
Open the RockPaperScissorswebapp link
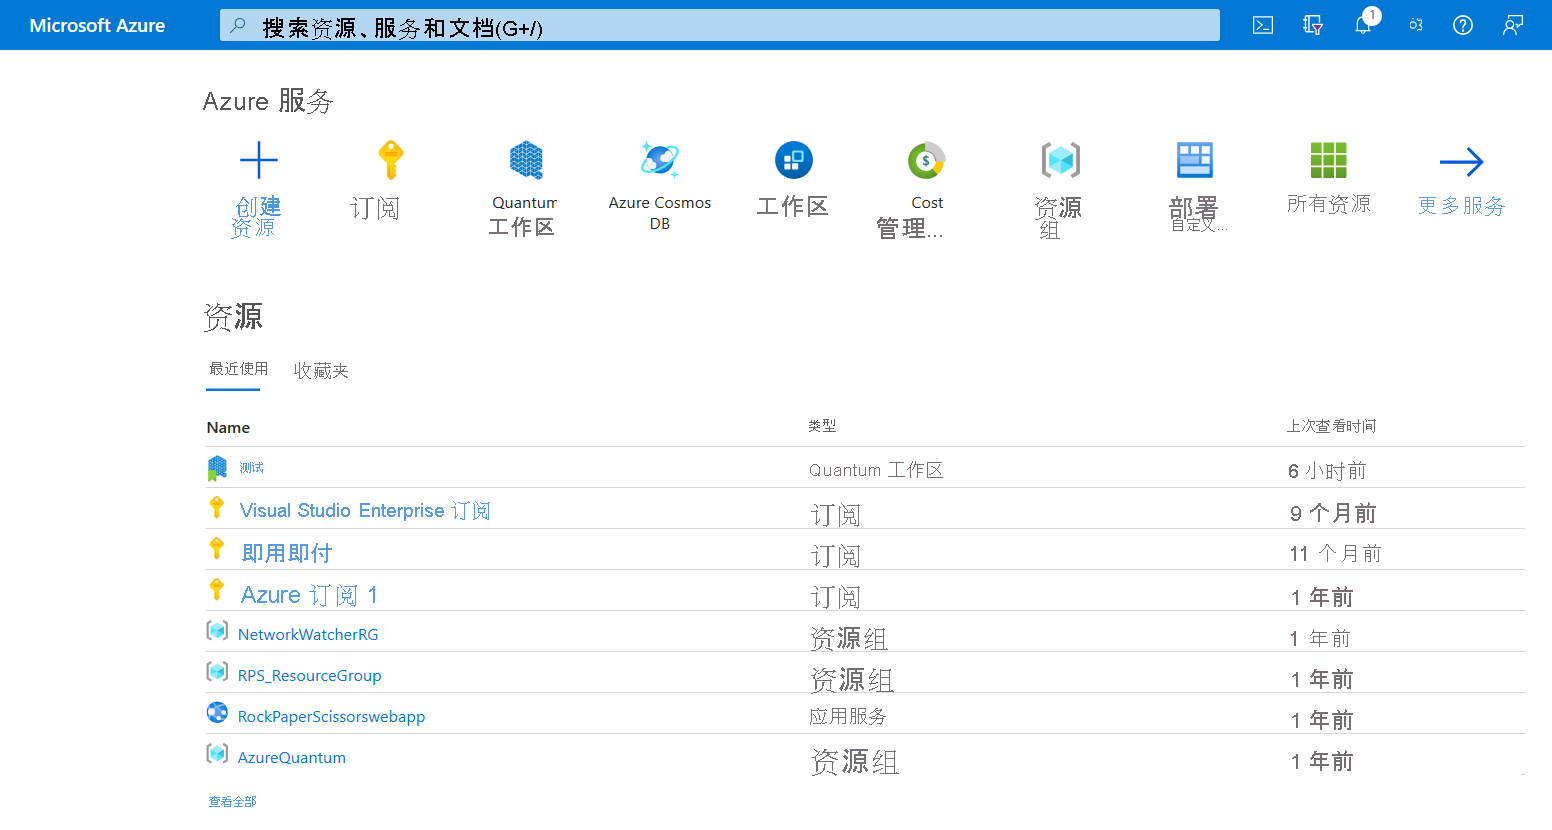[x=331, y=717]
